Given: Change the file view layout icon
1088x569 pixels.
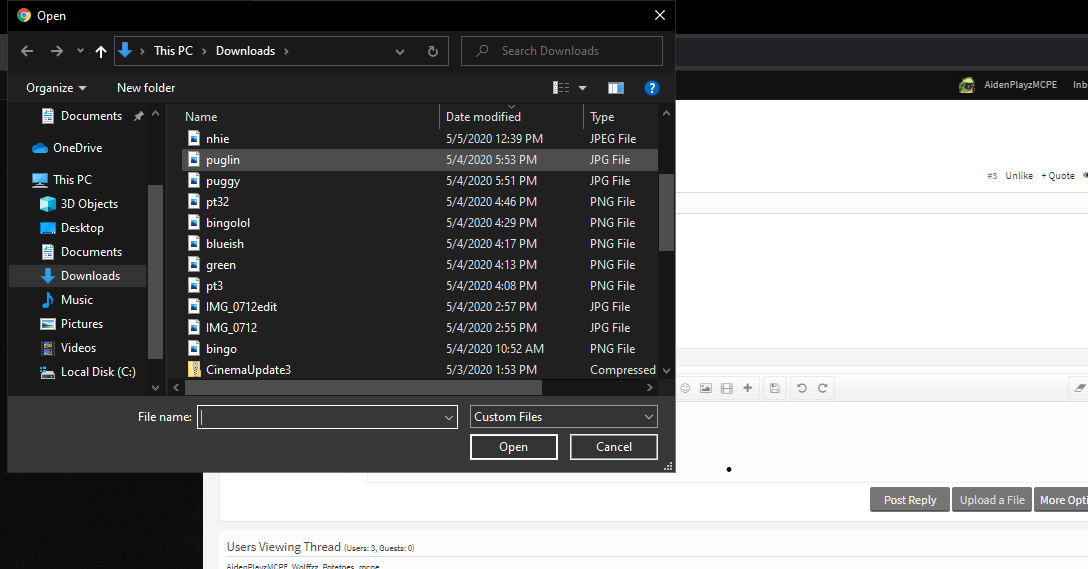Looking at the screenshot, I should (x=561, y=87).
